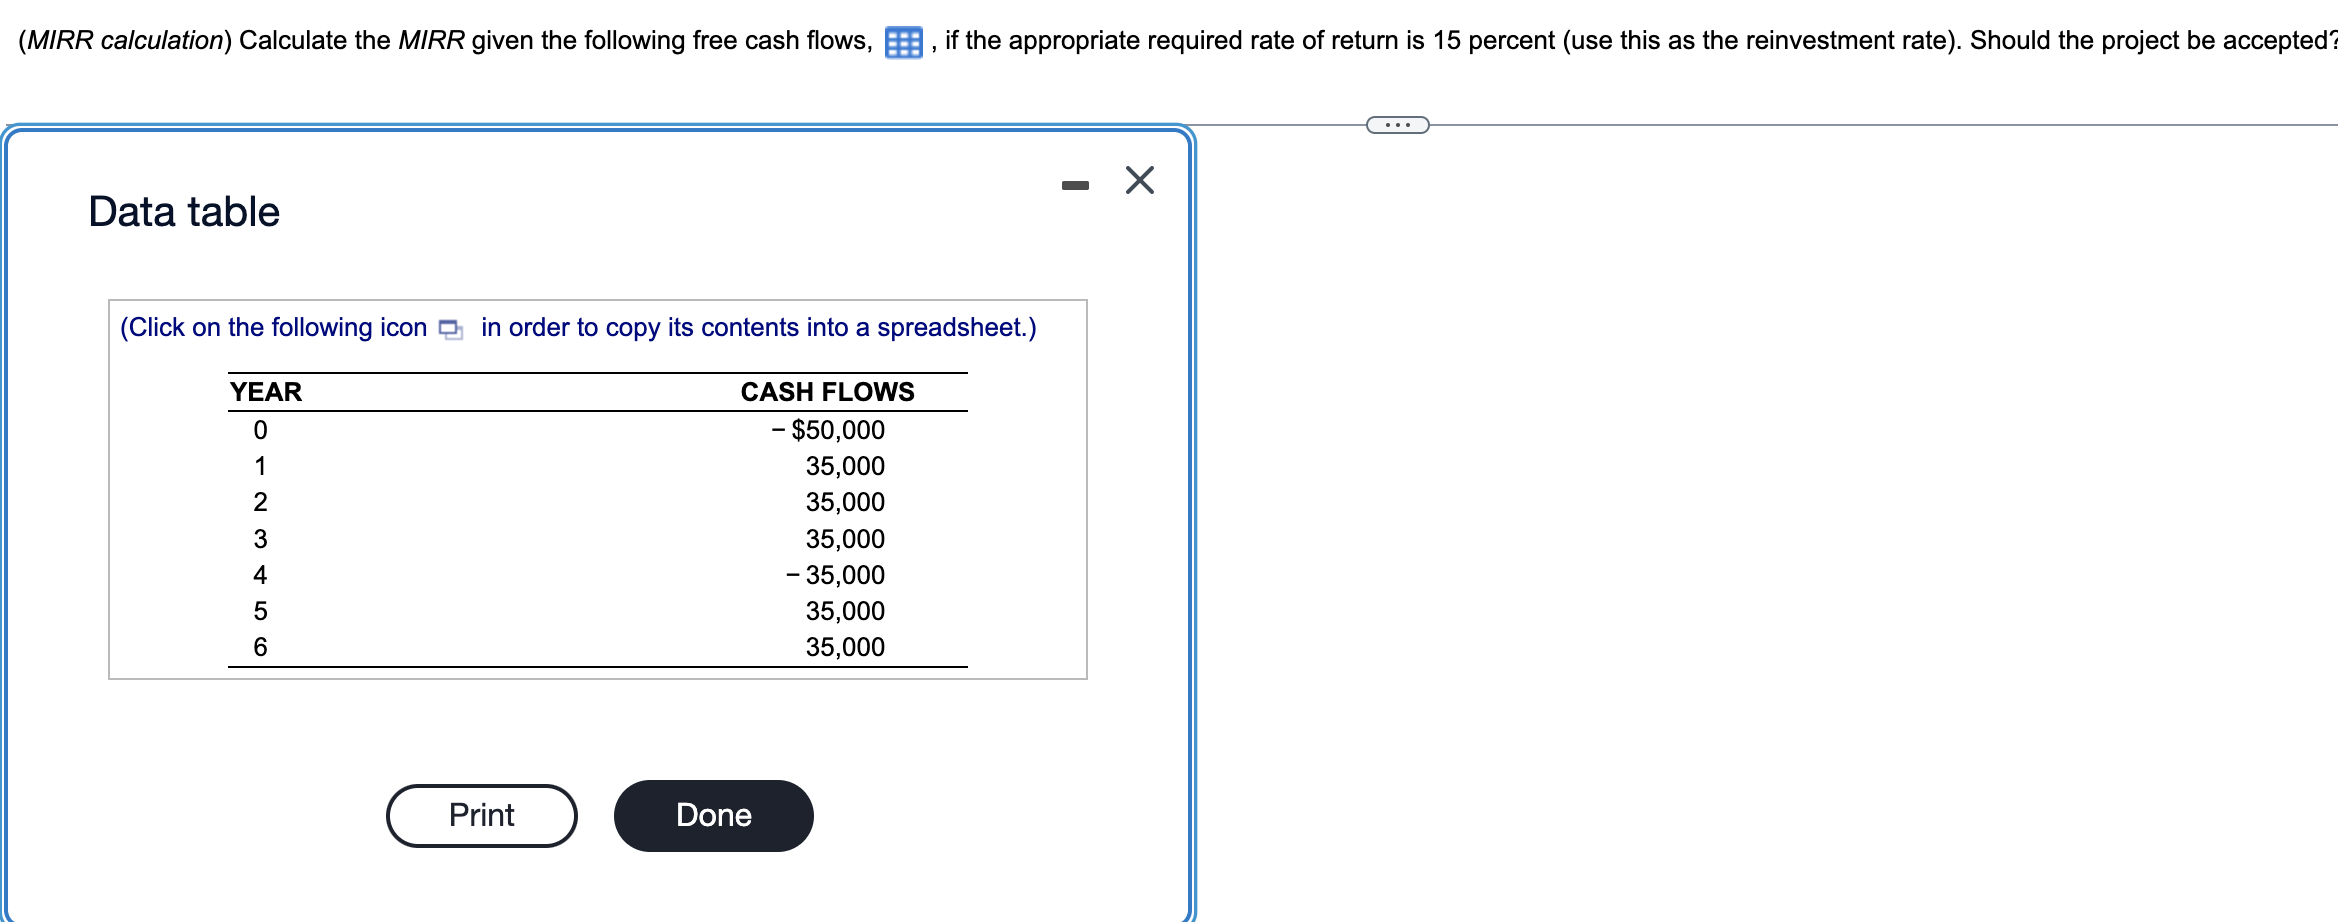Select the Year 3 row in the table

tap(261, 538)
